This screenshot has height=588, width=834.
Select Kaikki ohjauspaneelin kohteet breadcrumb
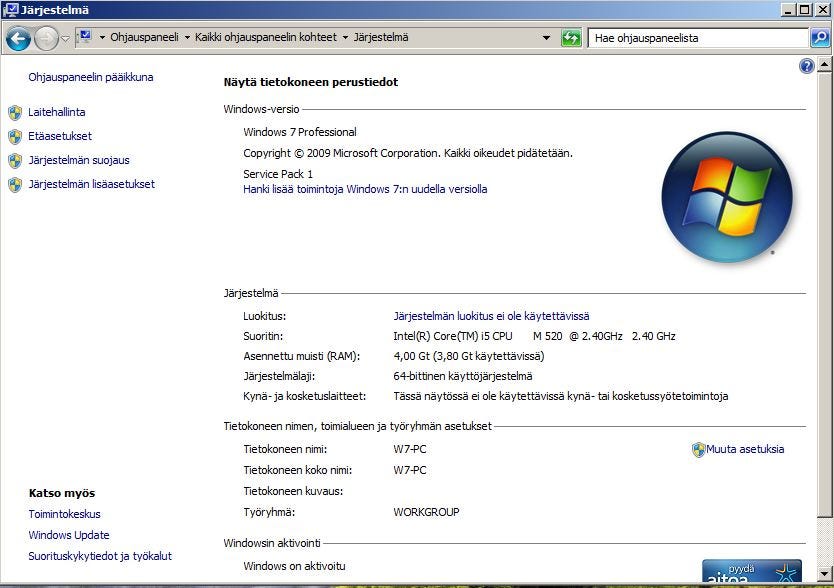click(x=263, y=38)
